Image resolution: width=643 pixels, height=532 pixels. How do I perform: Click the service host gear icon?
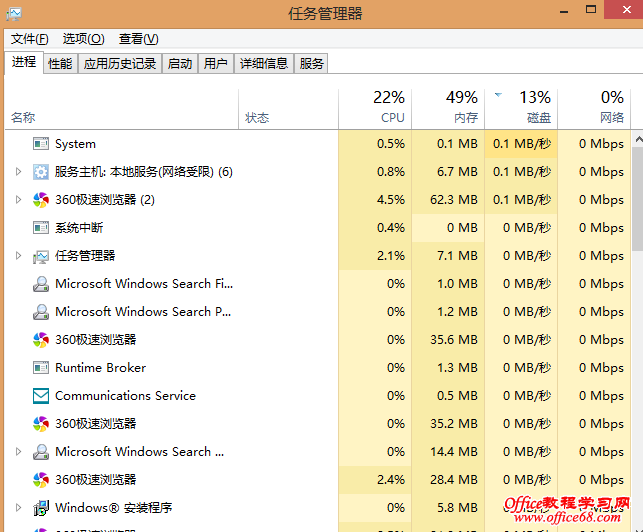pos(41,172)
